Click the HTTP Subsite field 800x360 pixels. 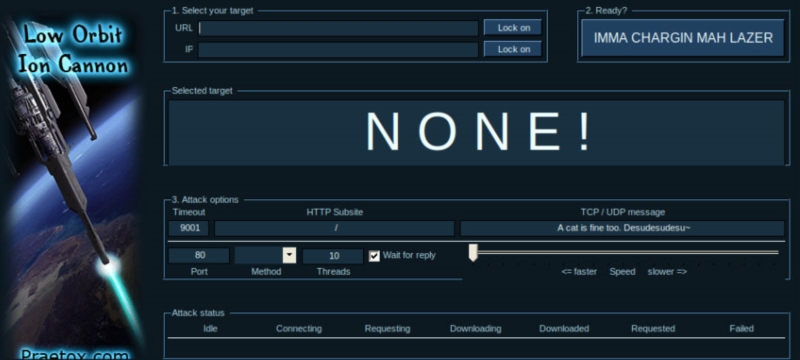pos(334,228)
